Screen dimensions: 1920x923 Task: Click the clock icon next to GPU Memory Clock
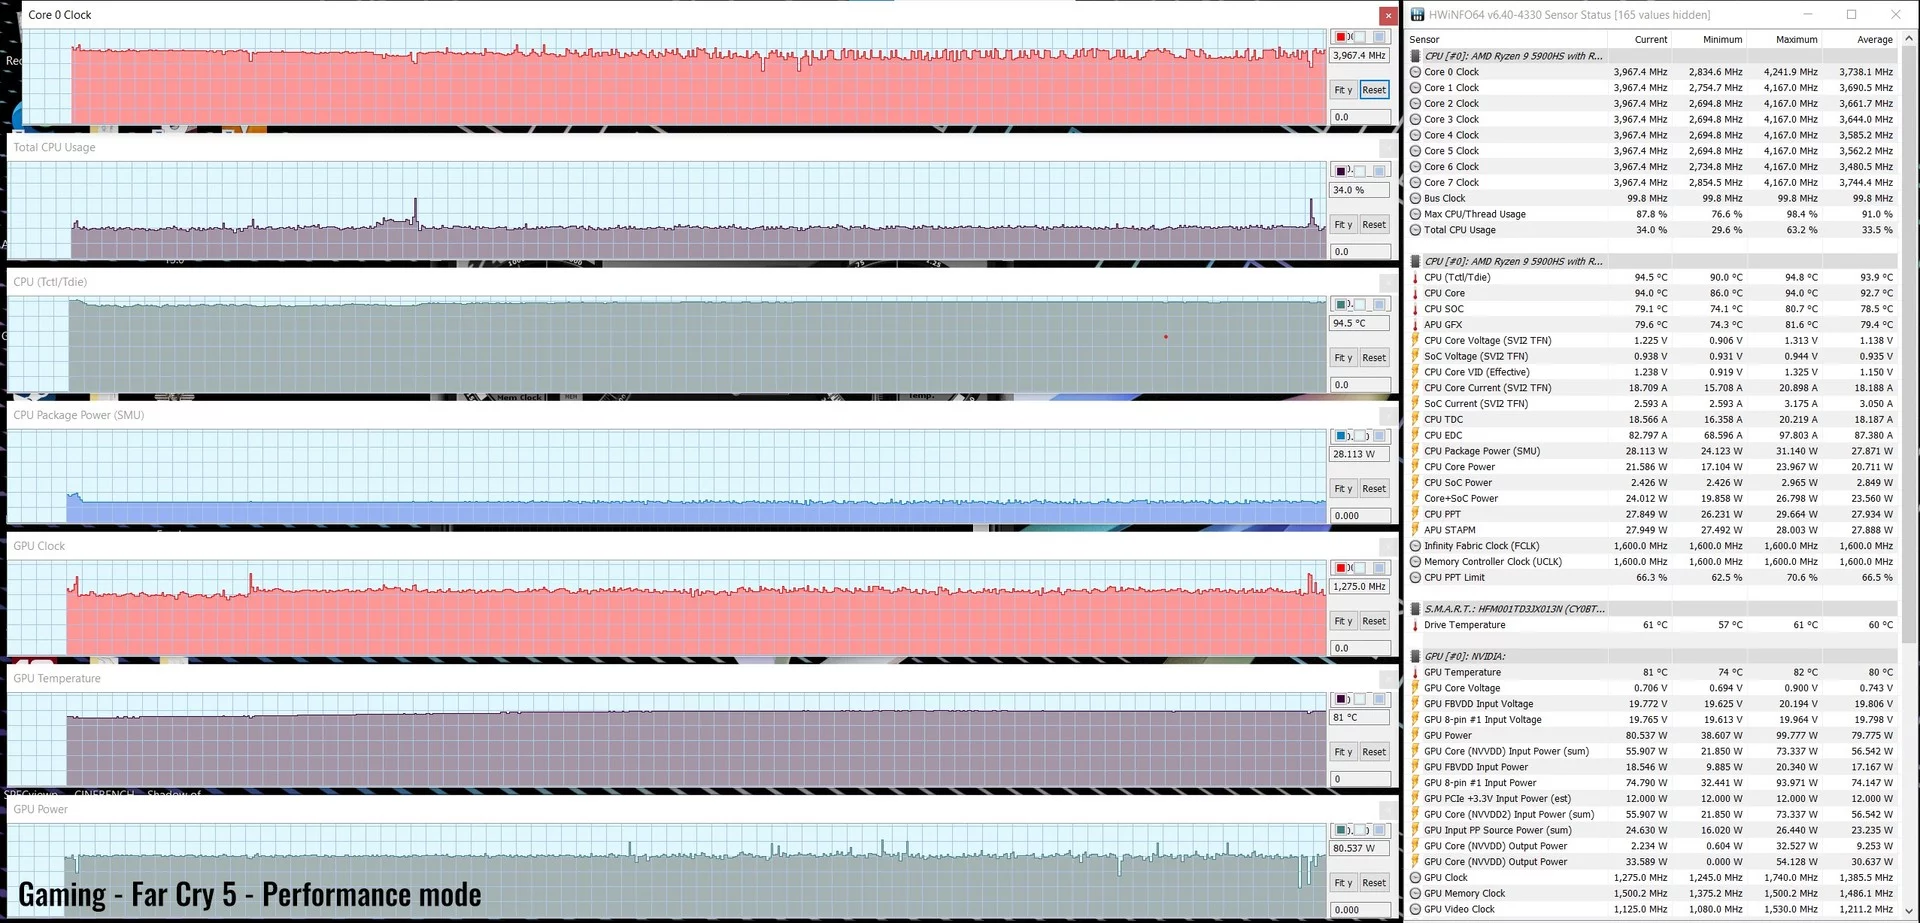(x=1415, y=894)
